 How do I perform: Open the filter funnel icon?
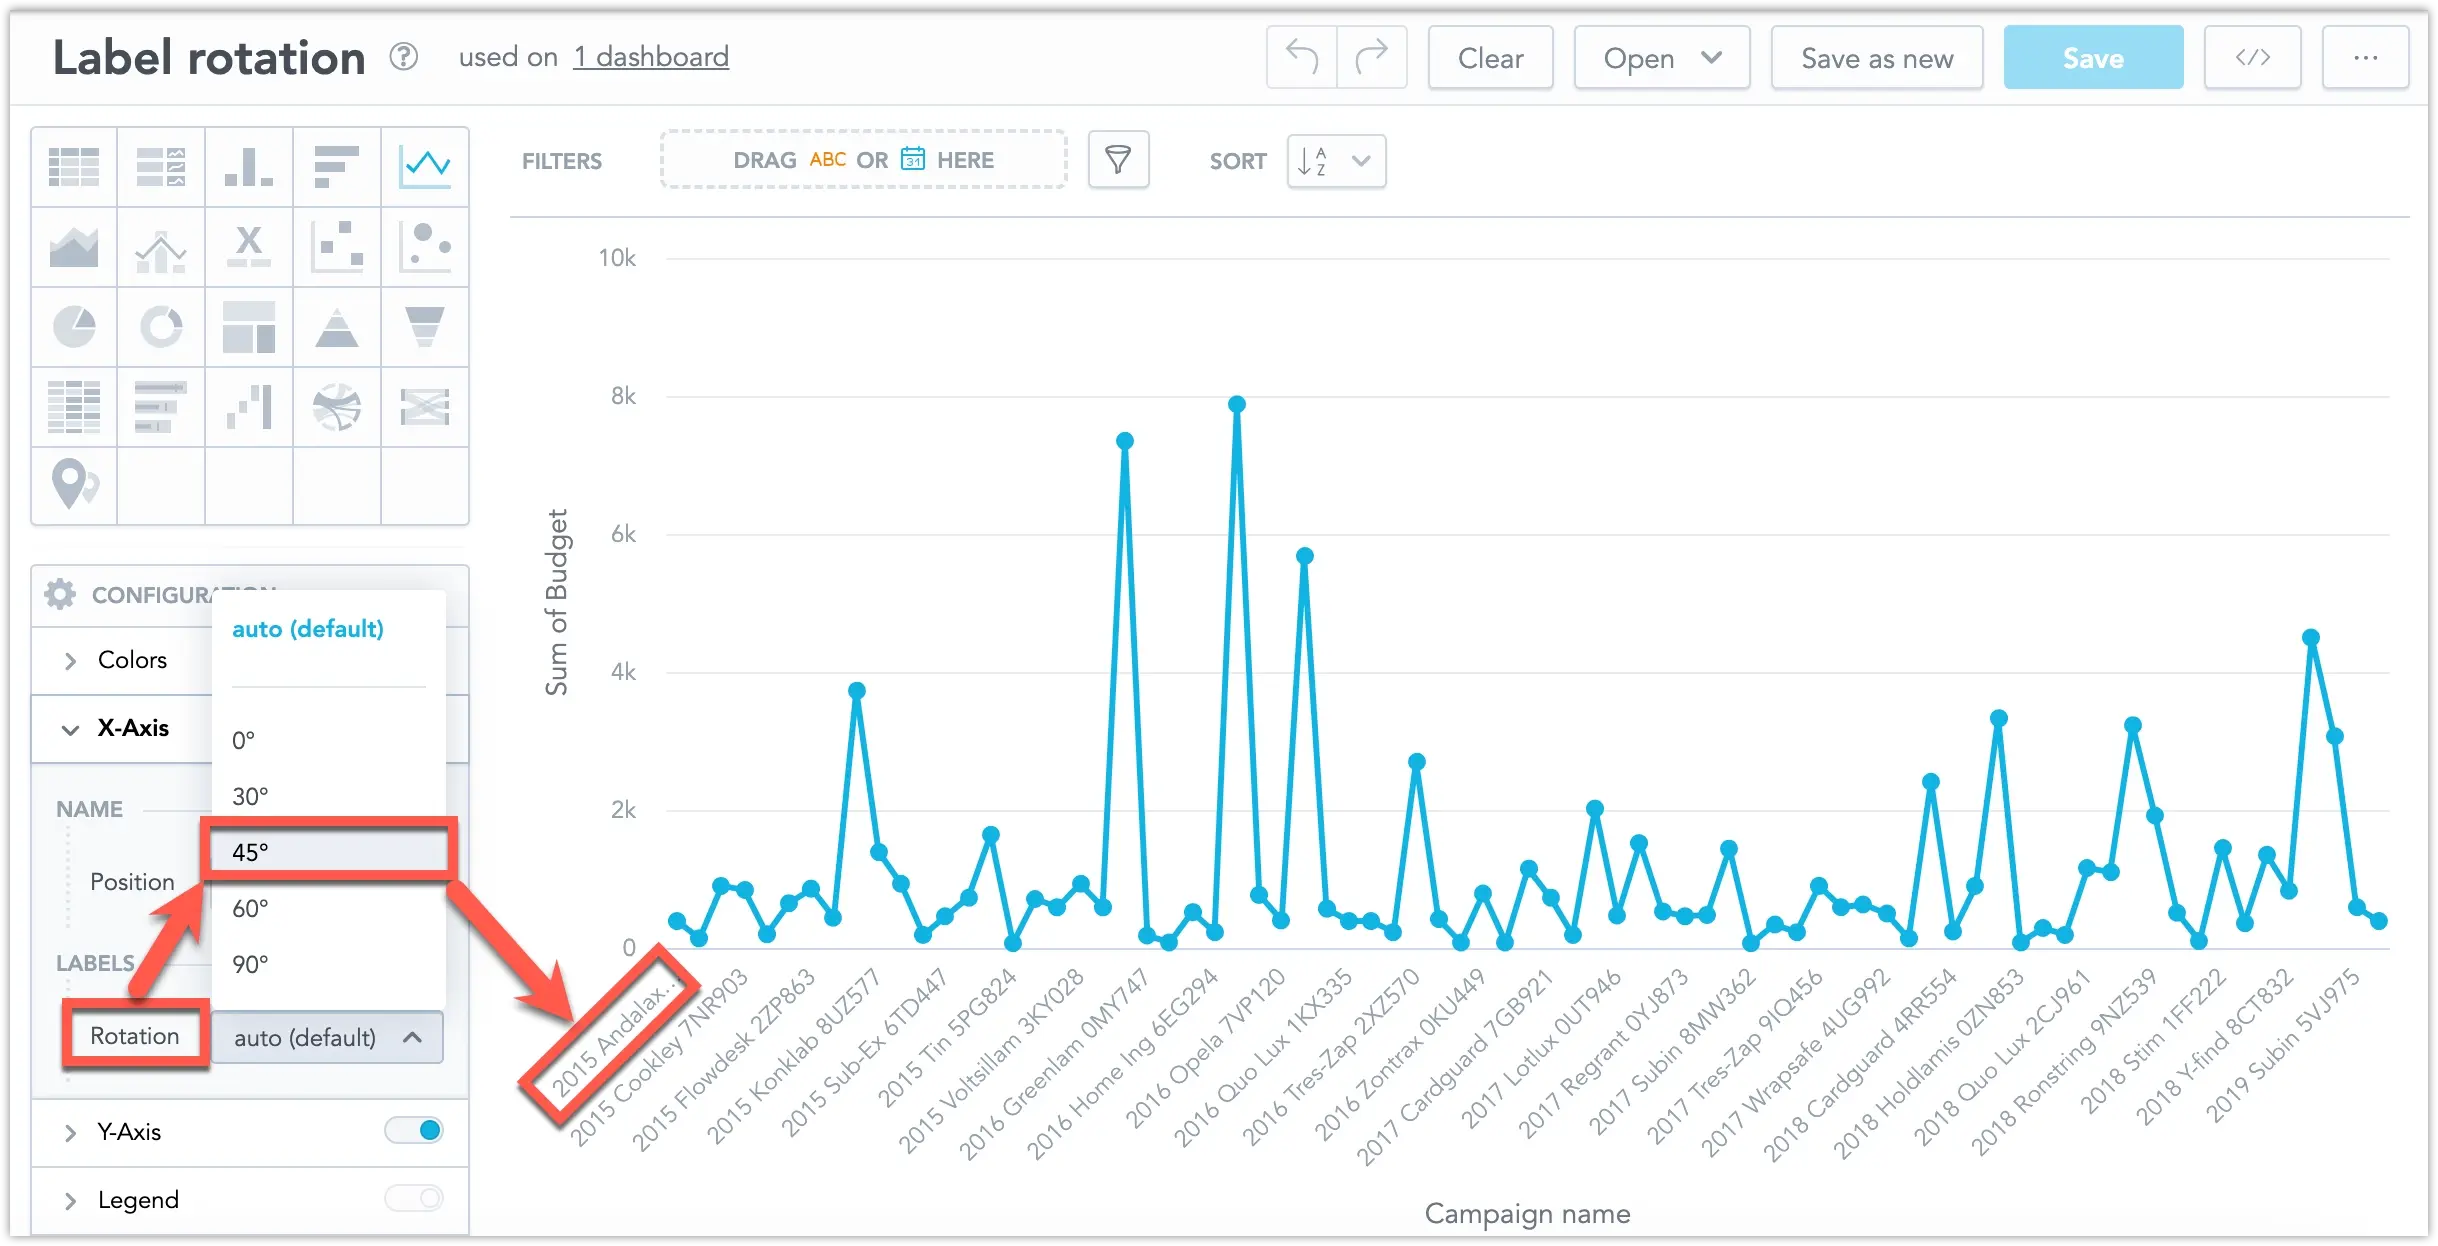[1118, 160]
